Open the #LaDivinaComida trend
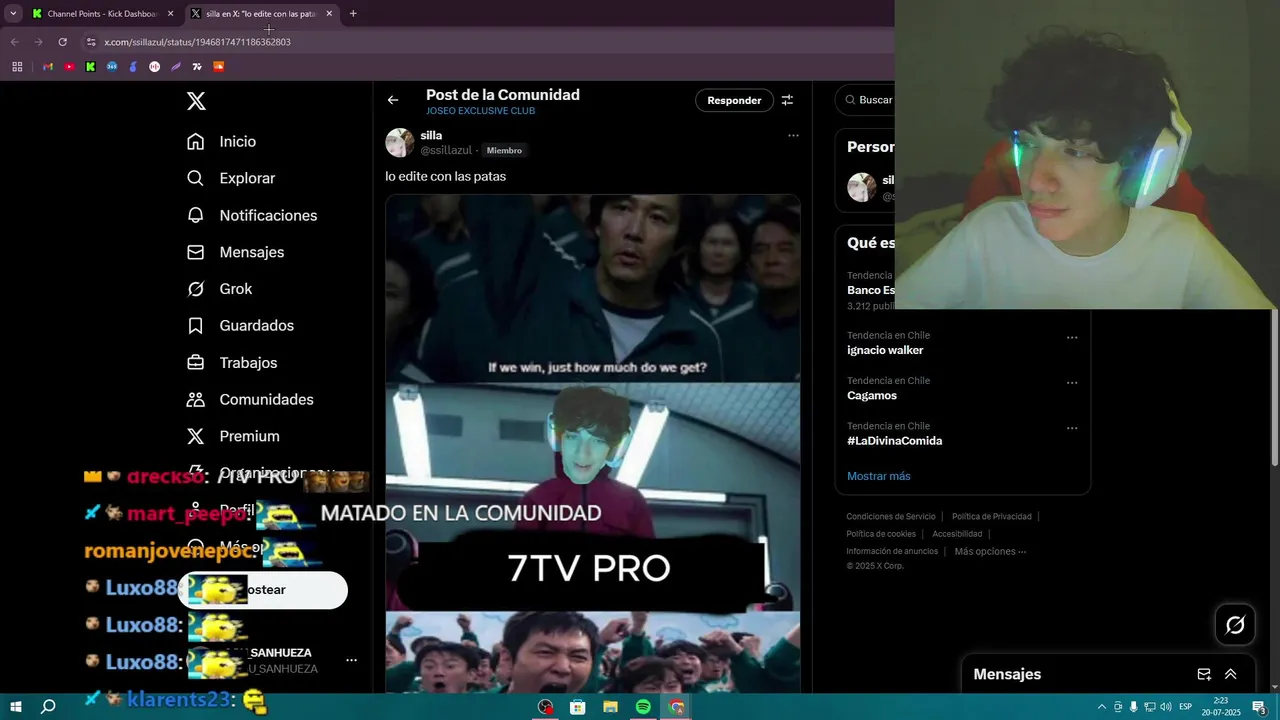 click(894, 440)
